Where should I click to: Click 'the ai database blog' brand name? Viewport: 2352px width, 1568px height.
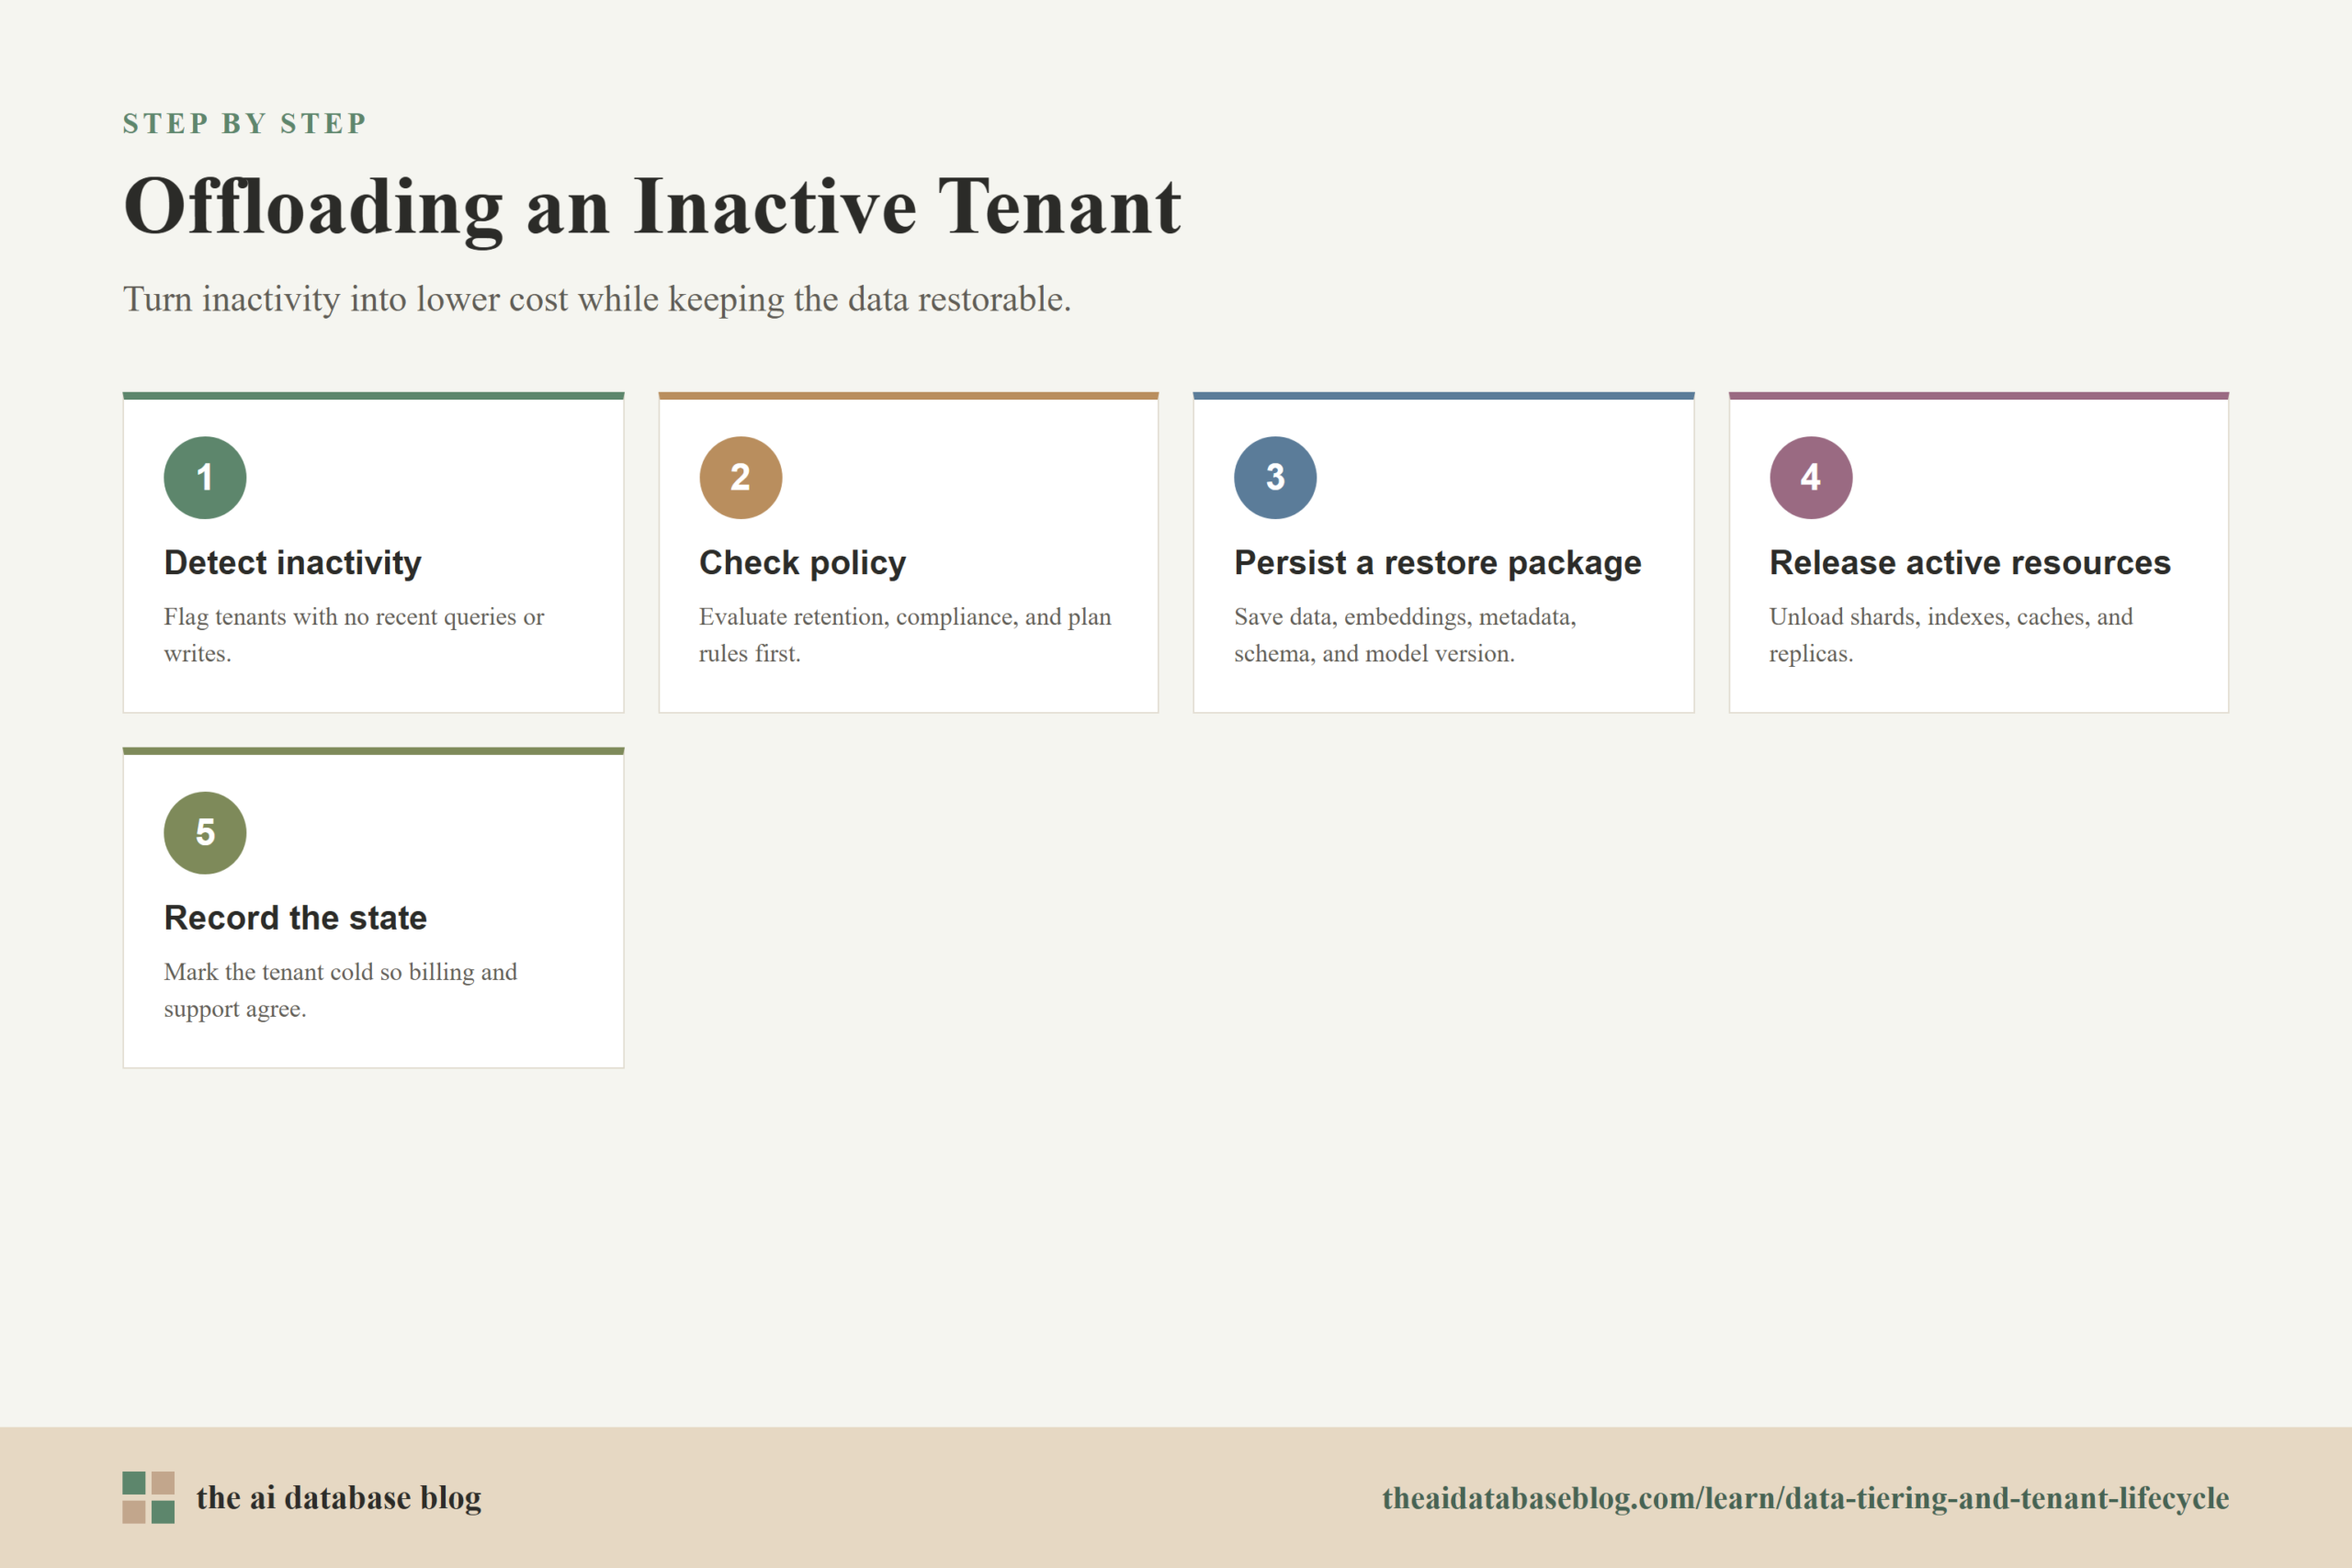pos(339,1497)
